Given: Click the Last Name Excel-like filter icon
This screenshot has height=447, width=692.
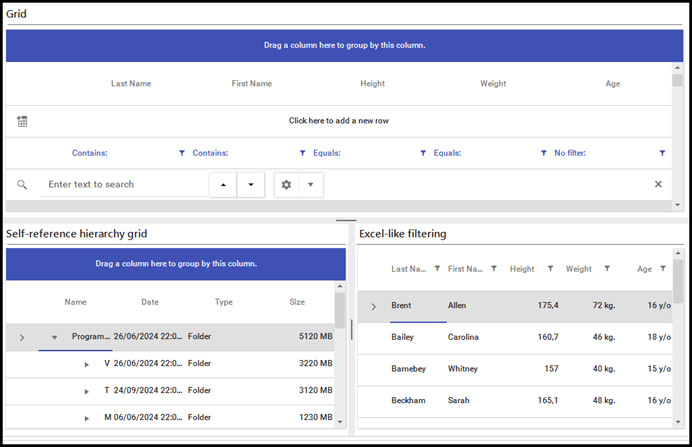Looking at the screenshot, I should point(437,268).
